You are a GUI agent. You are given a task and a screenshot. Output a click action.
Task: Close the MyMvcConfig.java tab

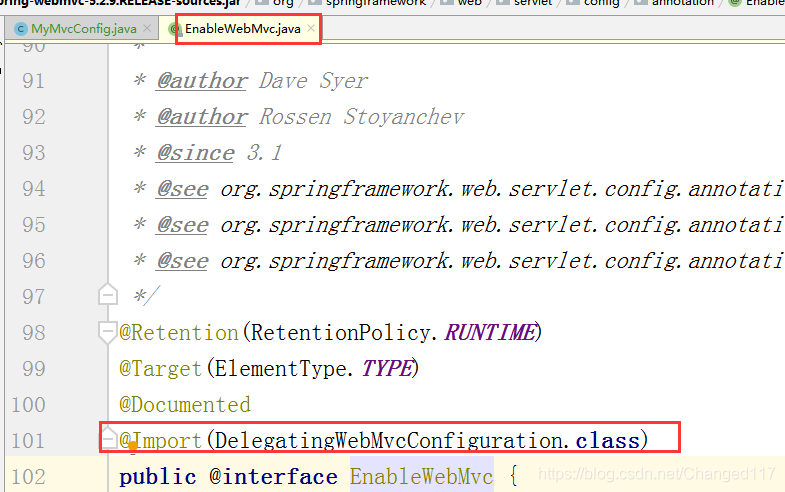147,29
